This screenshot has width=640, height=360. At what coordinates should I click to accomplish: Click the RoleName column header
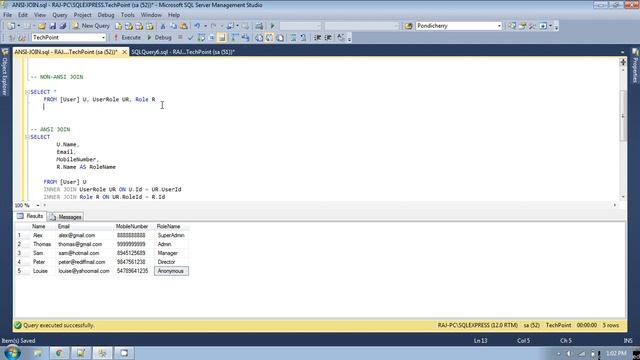[171, 227]
